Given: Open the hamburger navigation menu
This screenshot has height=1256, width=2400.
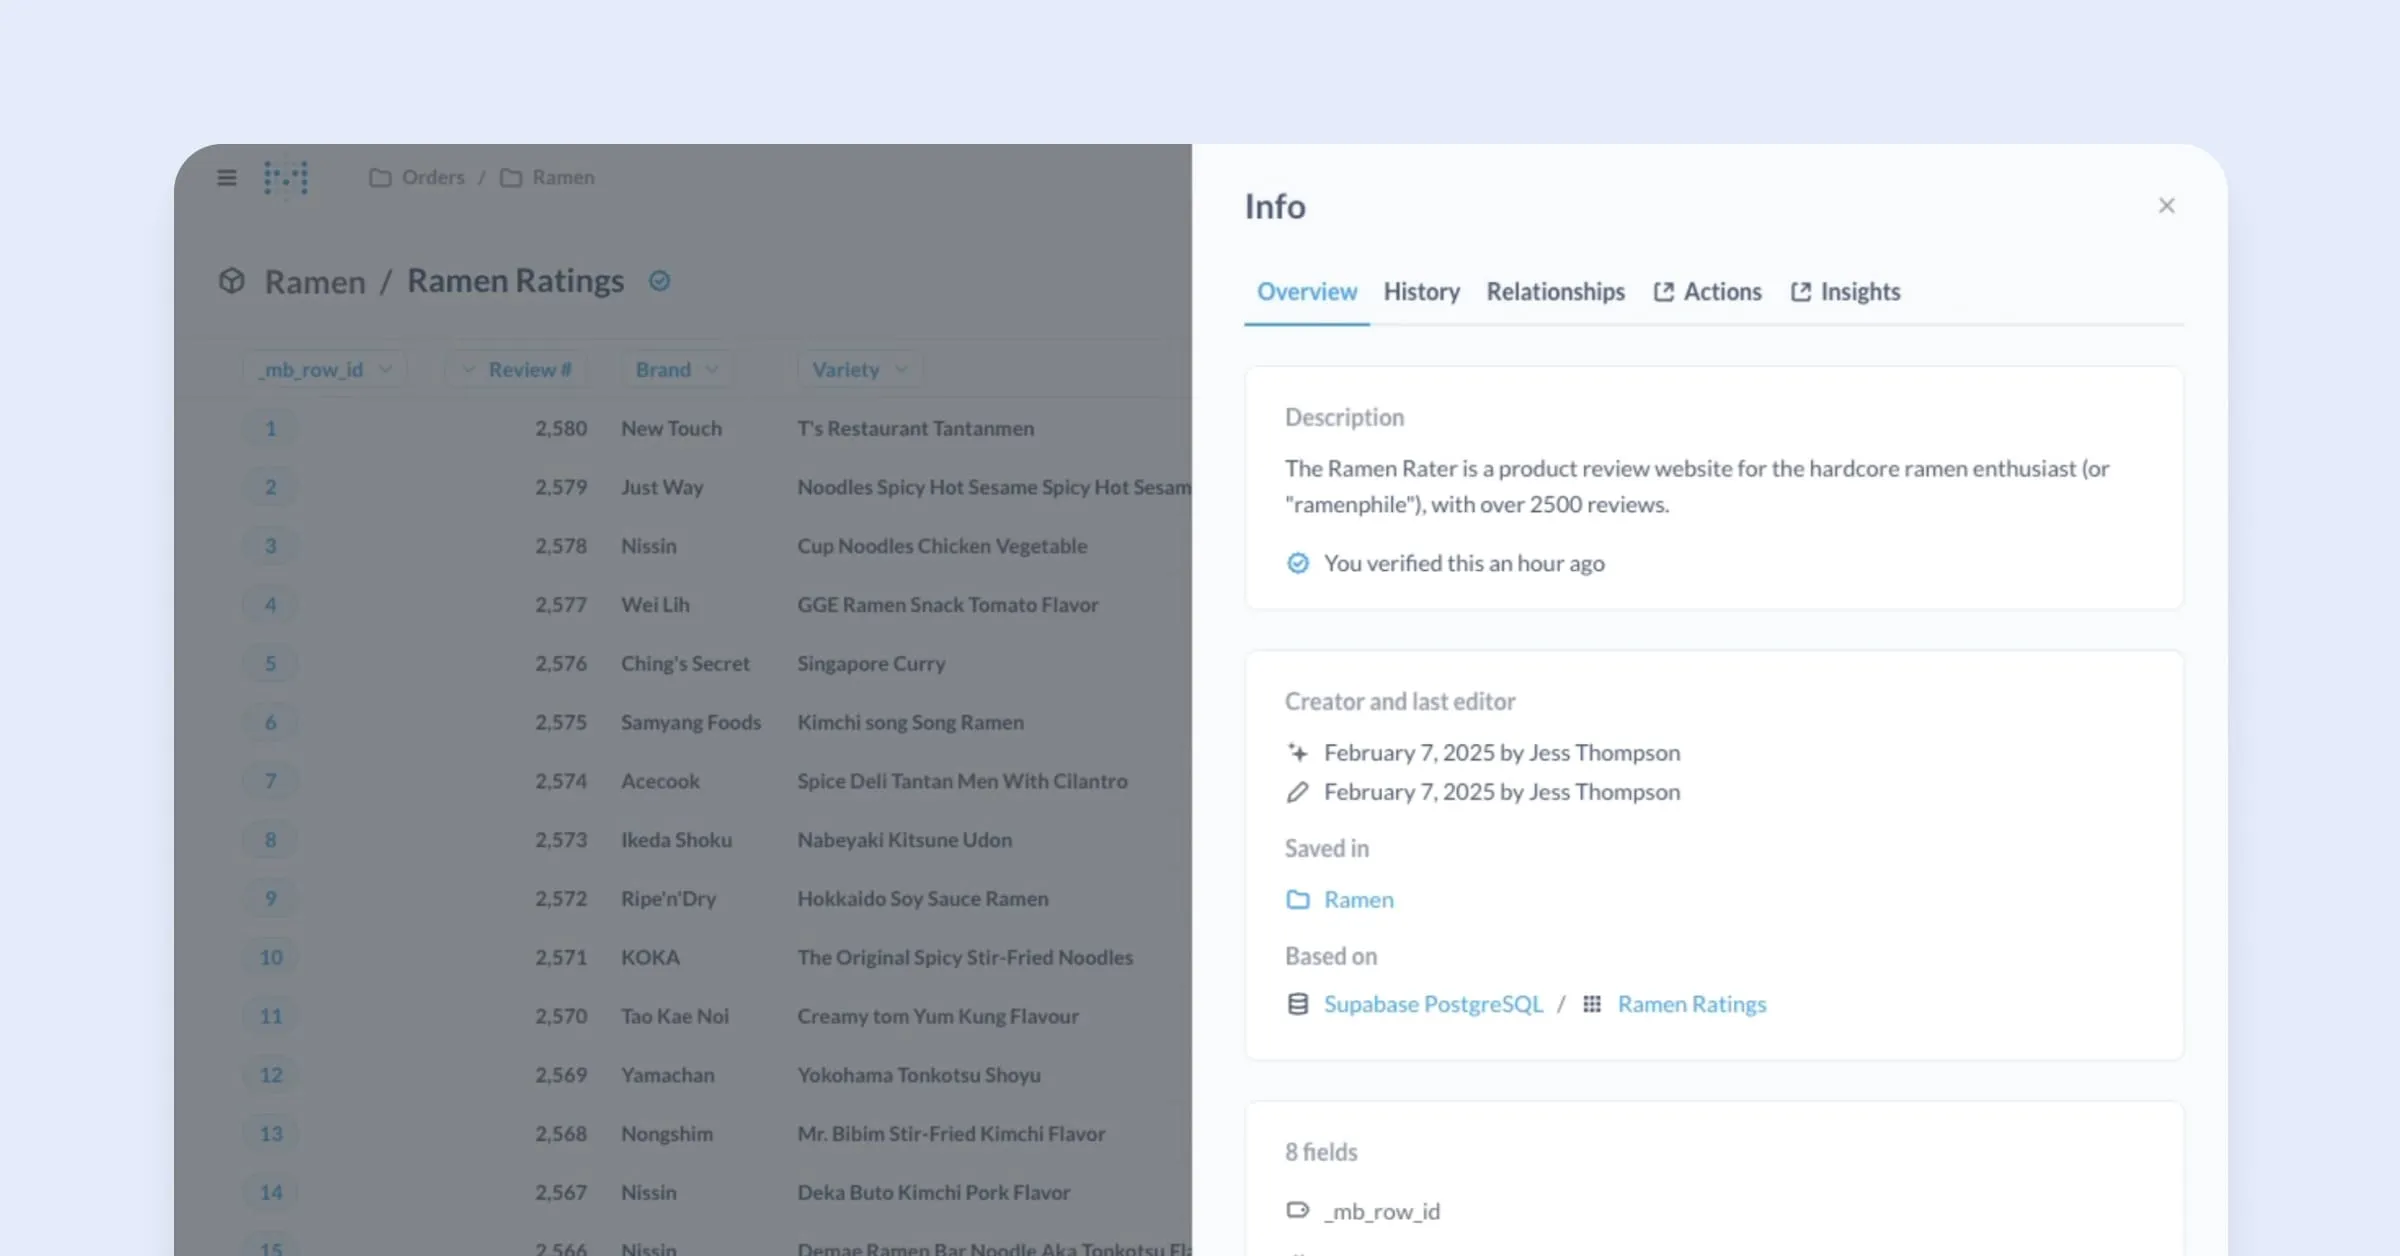Looking at the screenshot, I should pos(226,177).
